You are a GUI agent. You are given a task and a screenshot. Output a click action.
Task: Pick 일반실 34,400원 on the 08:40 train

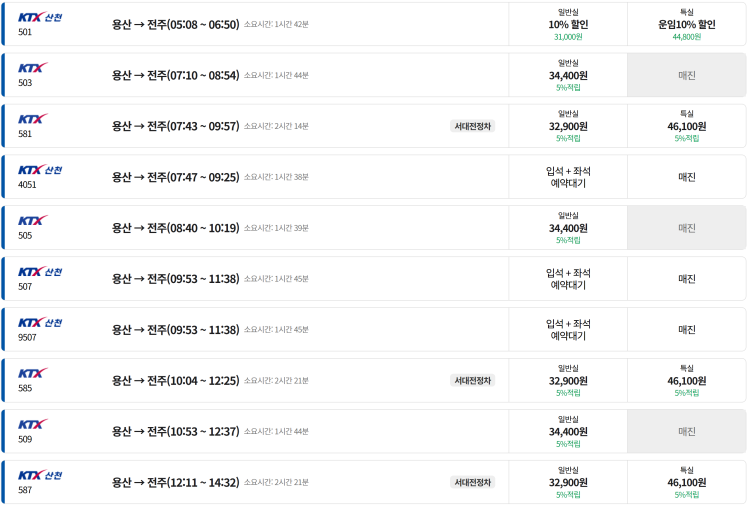(568, 228)
